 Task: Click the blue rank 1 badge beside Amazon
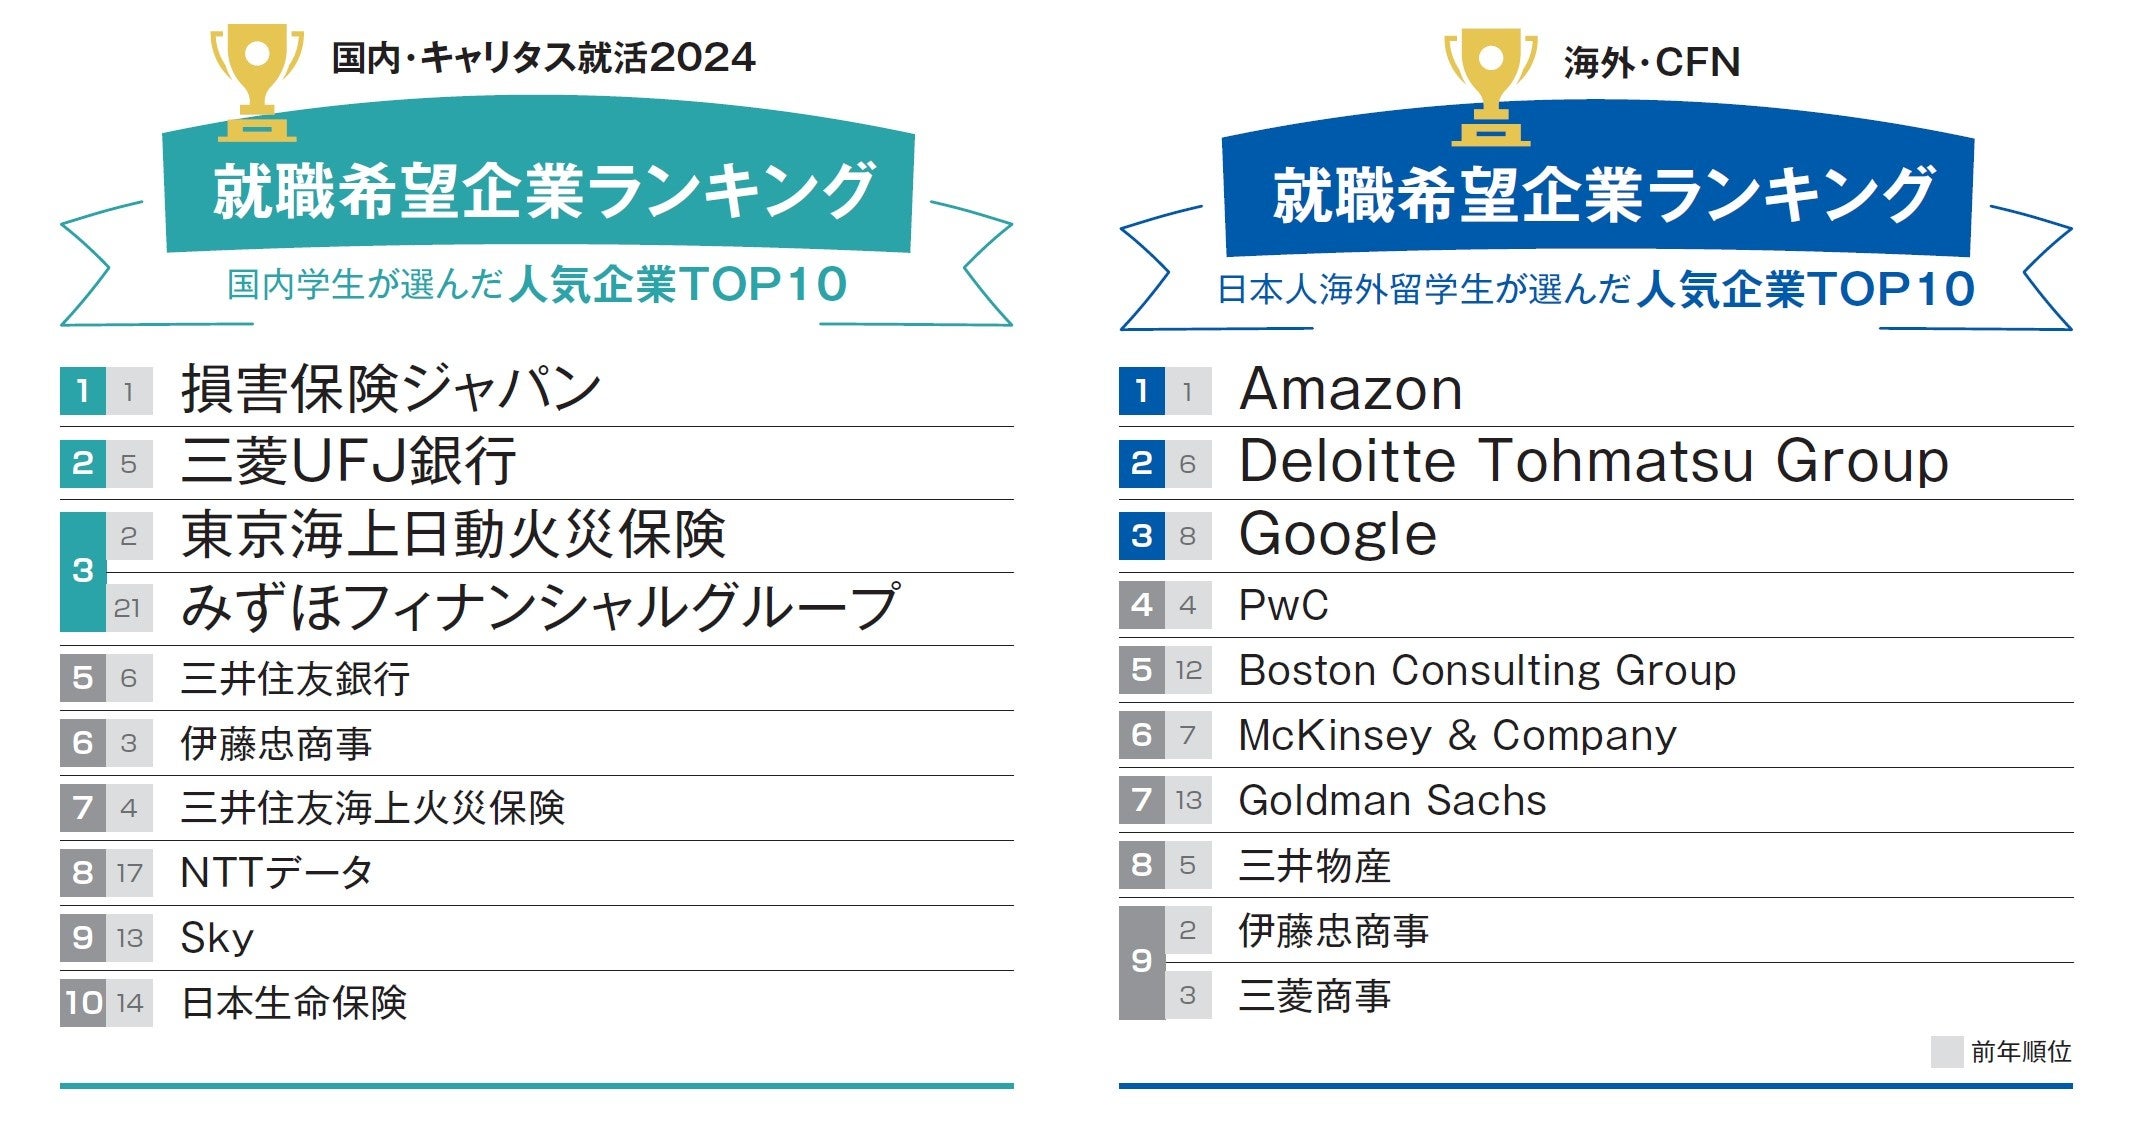[1141, 391]
